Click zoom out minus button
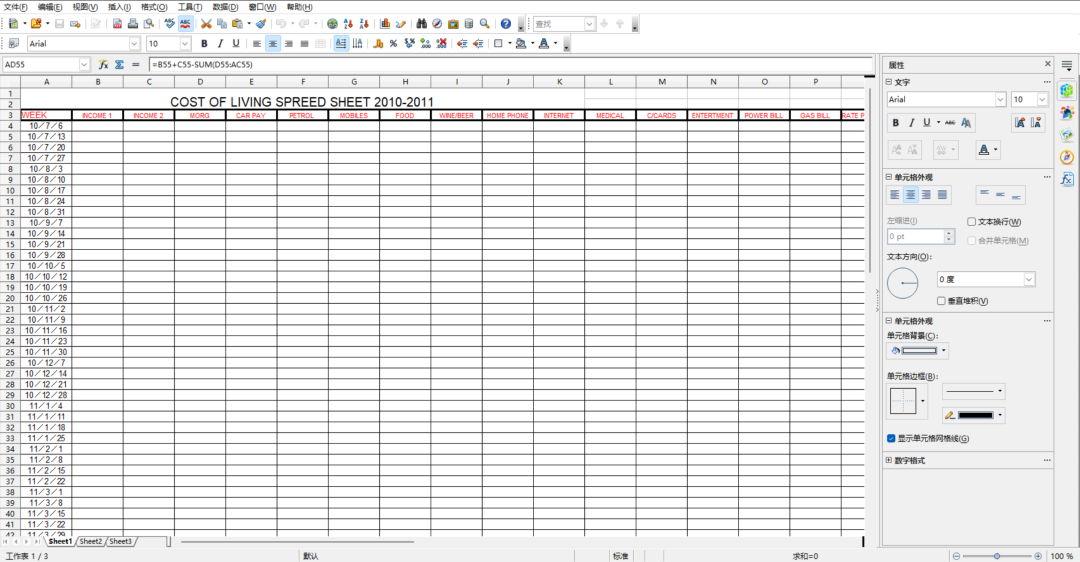This screenshot has width=1080, height=562. [956, 556]
